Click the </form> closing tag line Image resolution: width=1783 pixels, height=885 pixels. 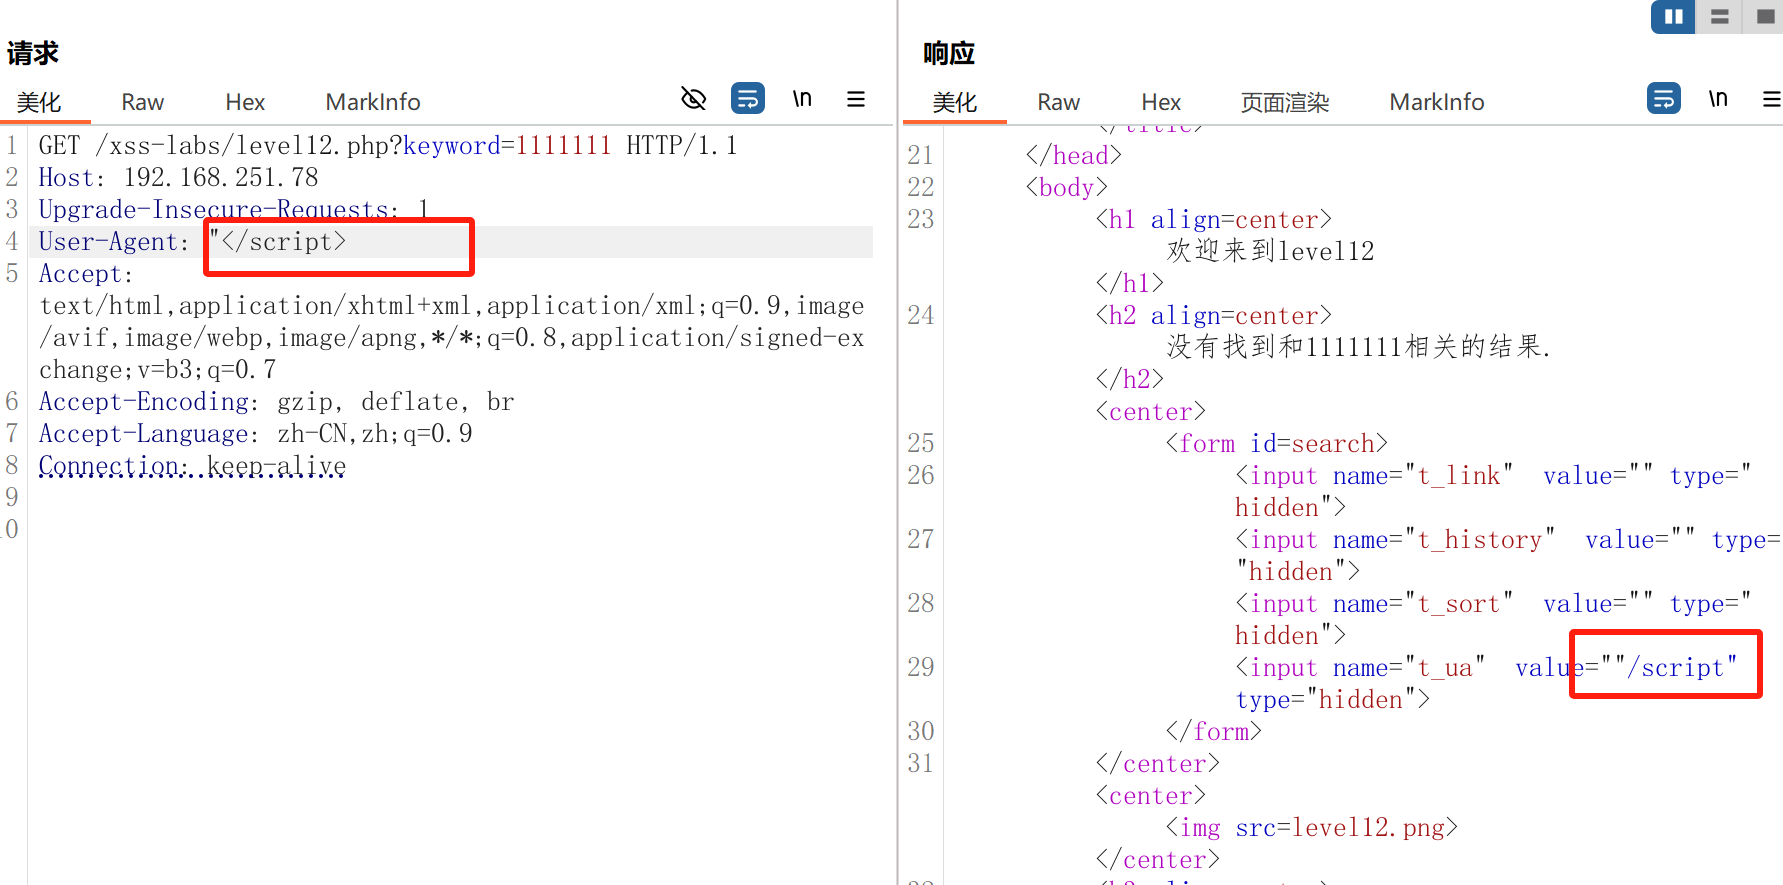point(1213,732)
